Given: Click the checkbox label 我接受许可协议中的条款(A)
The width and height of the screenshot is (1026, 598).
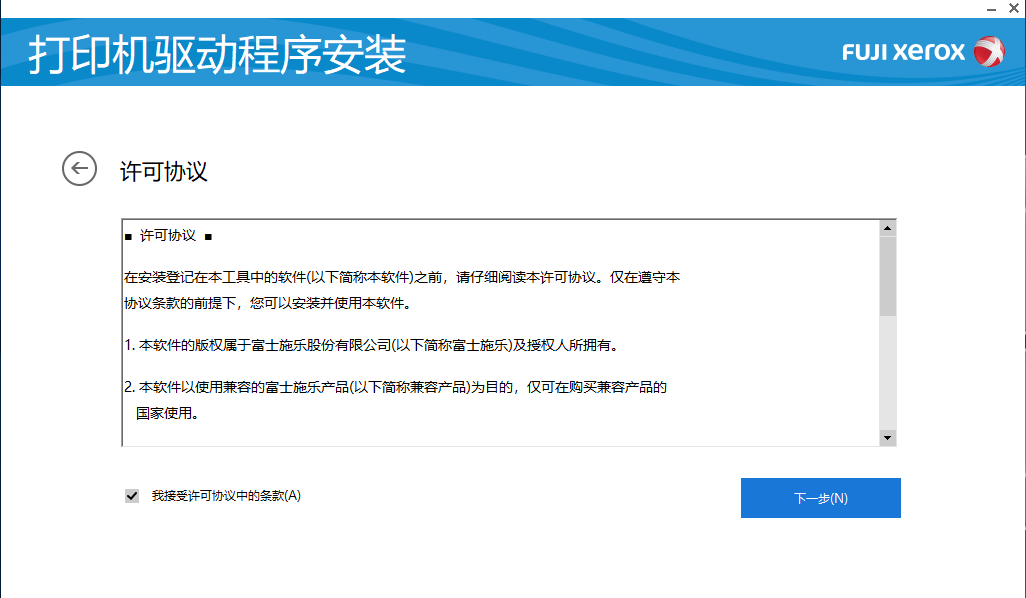Looking at the screenshot, I should (225, 494).
